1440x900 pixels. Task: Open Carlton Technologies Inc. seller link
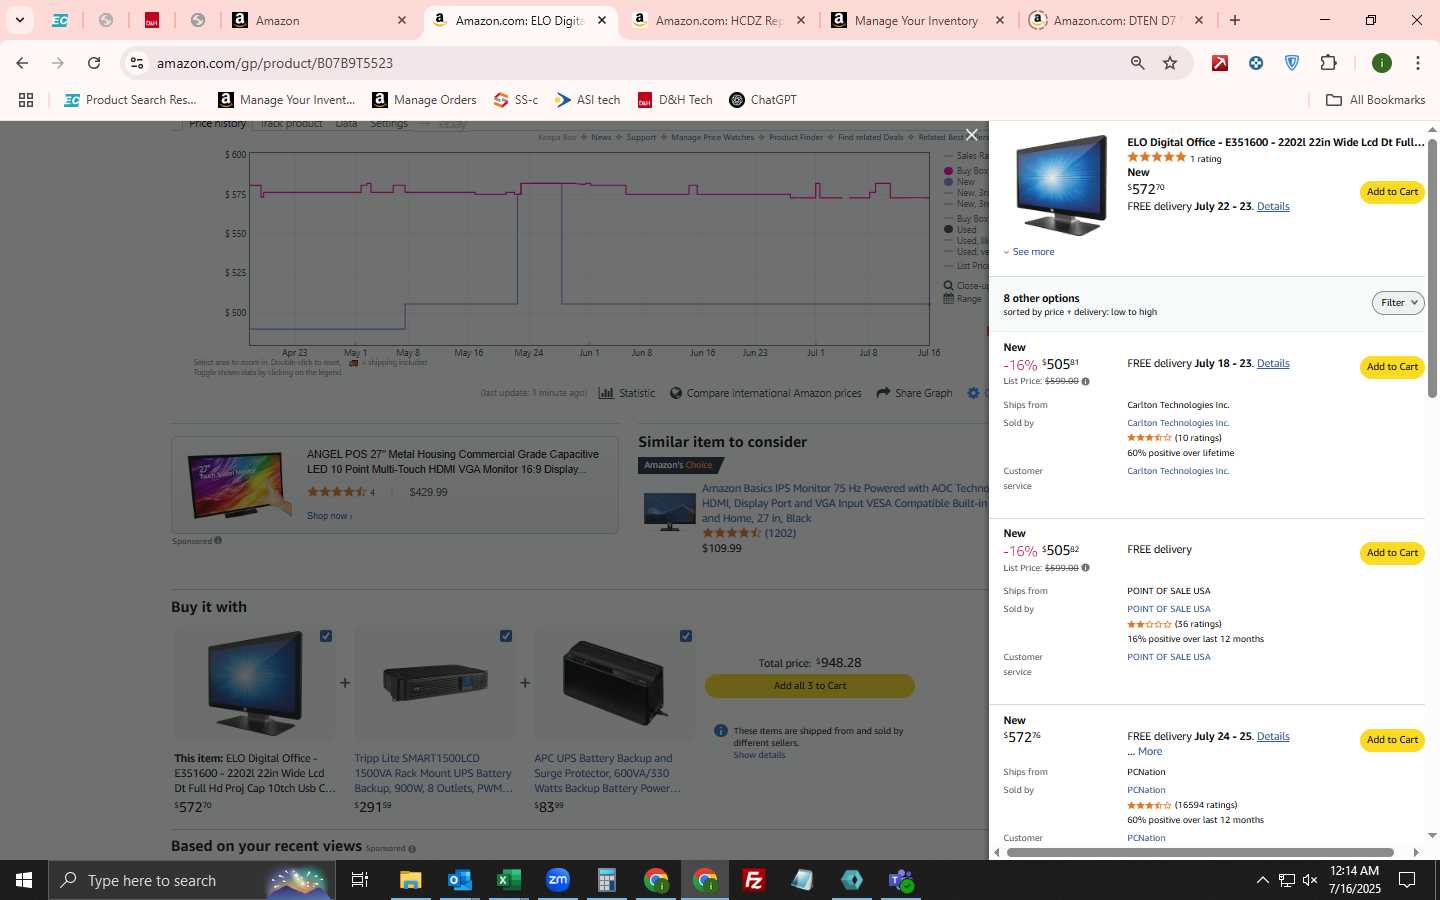[x=1178, y=423]
